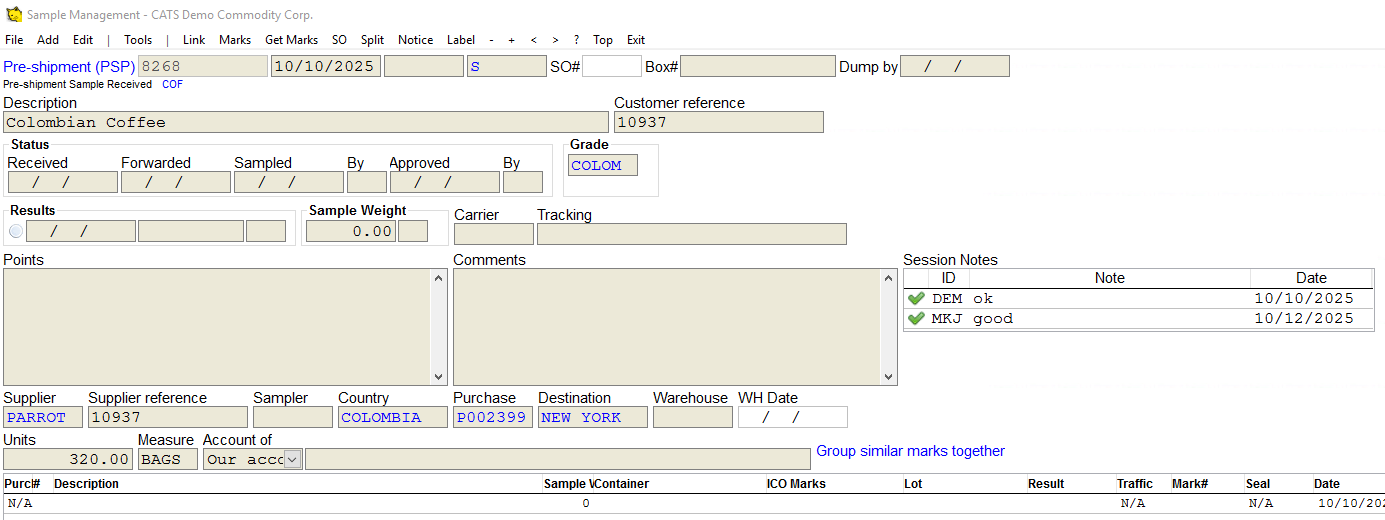Jump to Top via menu bar

tap(603, 40)
